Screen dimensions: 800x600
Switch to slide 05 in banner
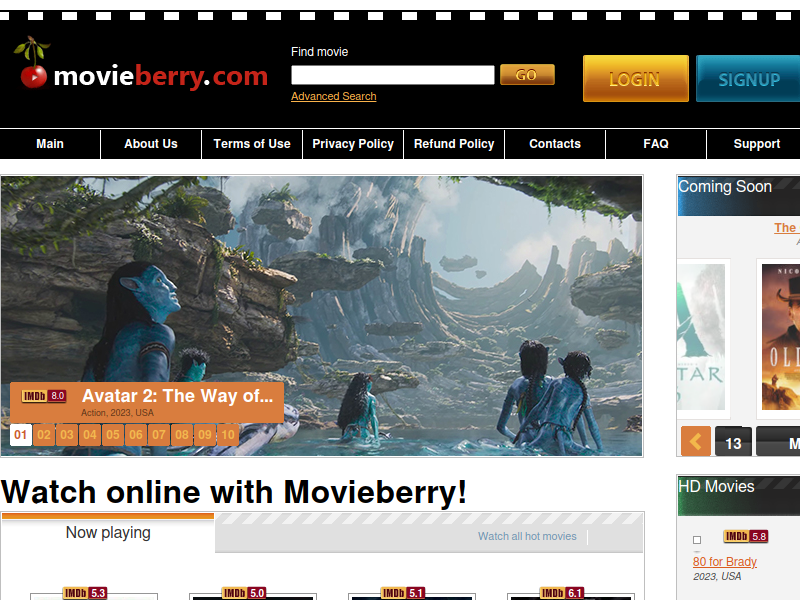coord(113,435)
